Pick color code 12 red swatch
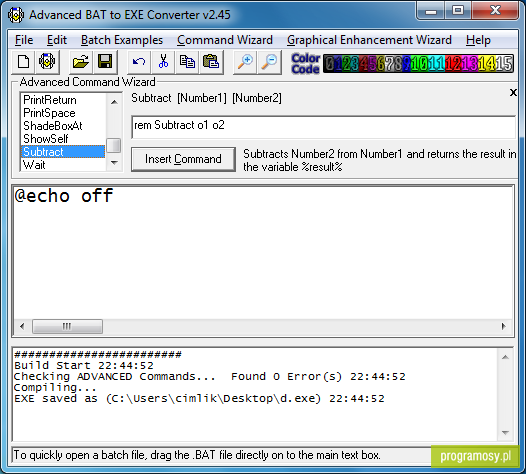The image size is (526, 474). (x=454, y=64)
